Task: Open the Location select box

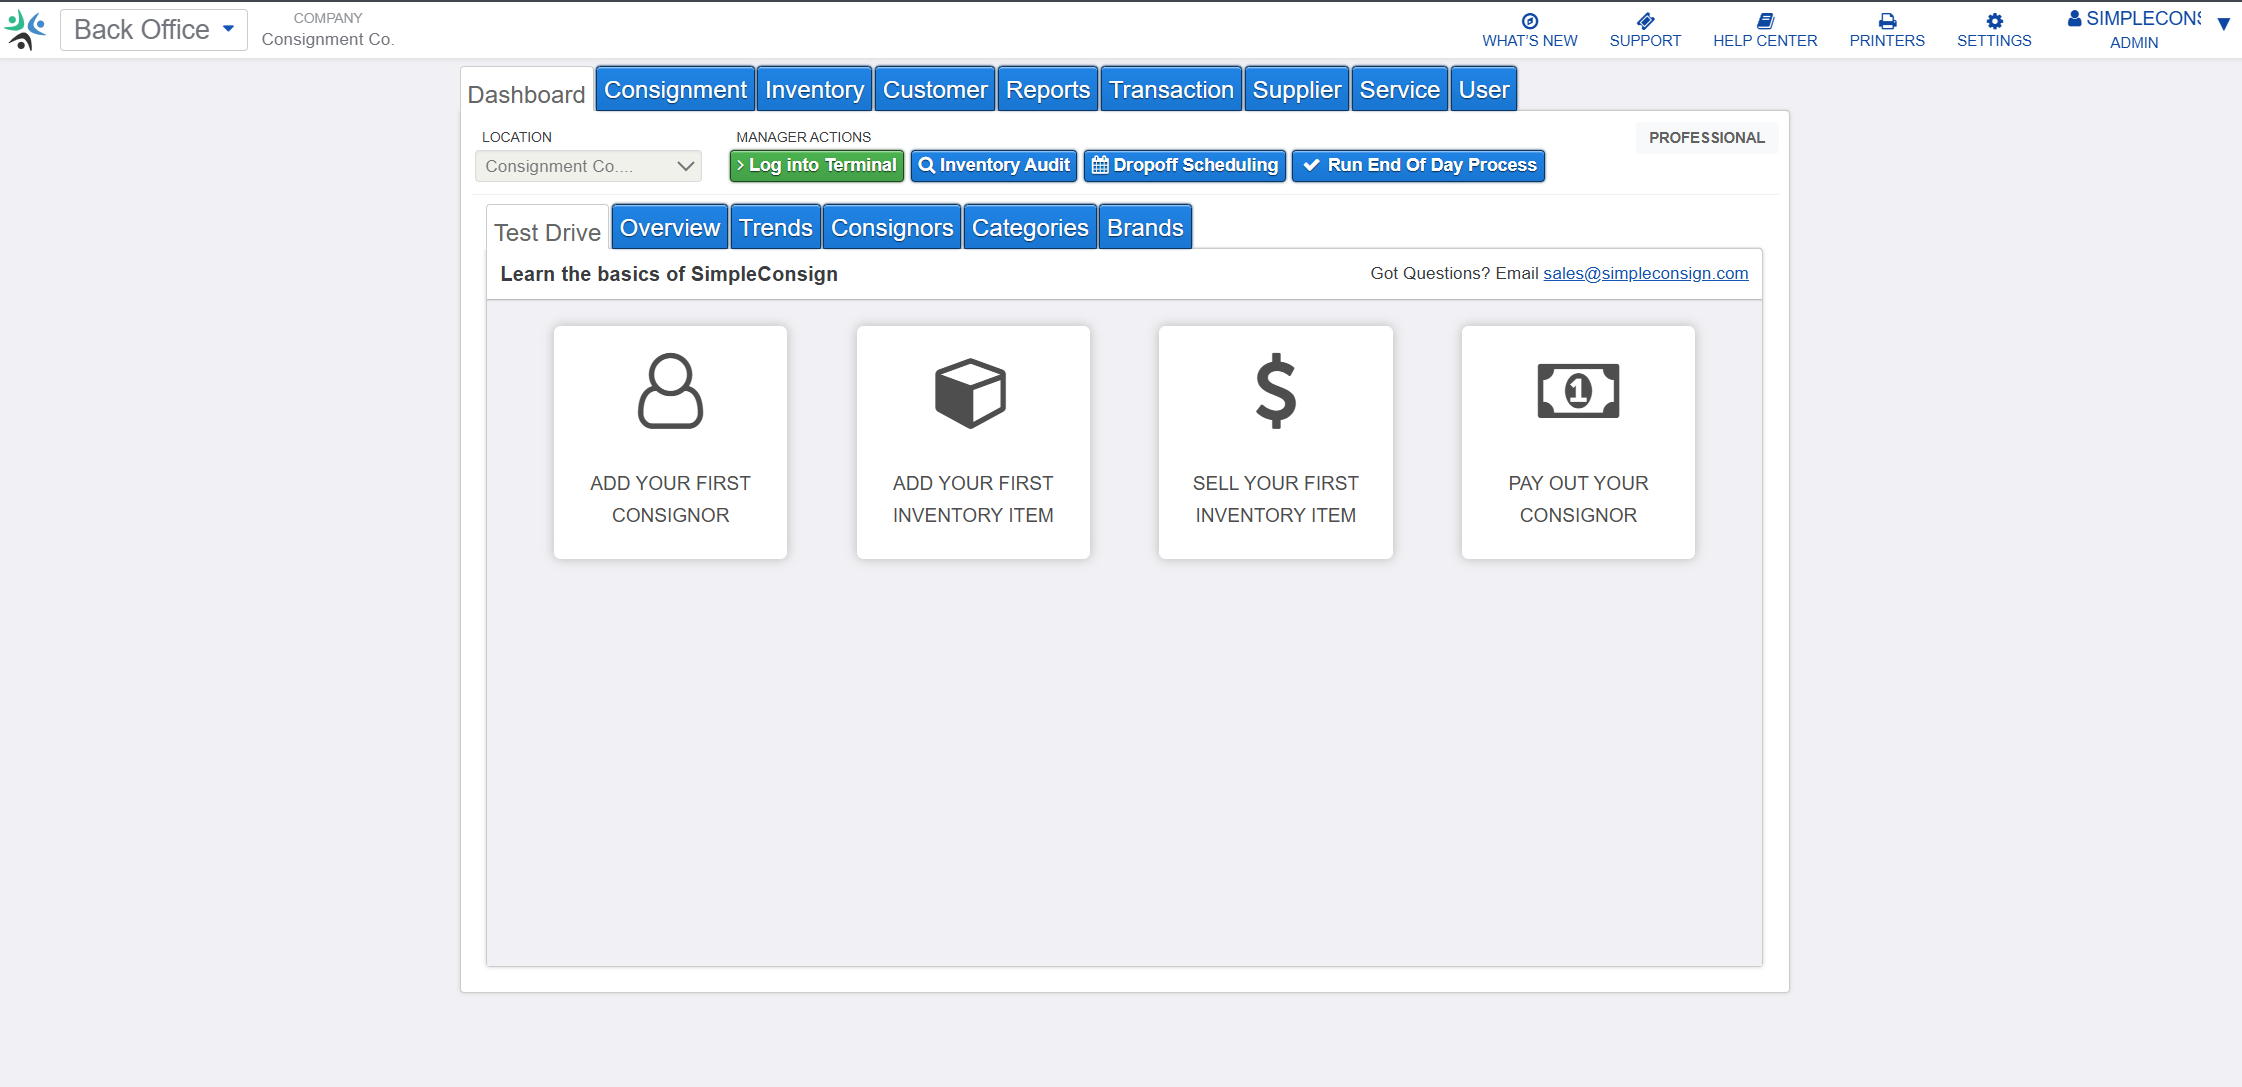Action: (588, 166)
